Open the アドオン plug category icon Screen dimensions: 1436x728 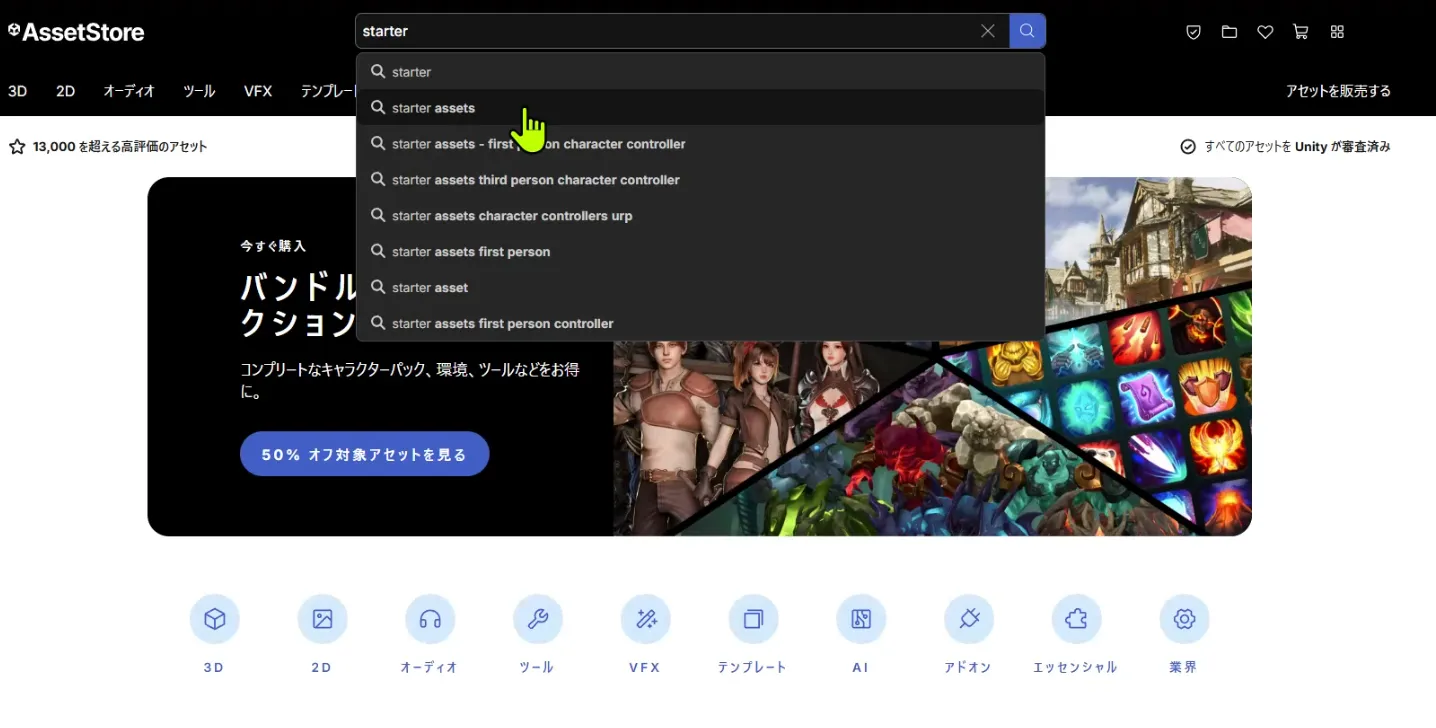pos(968,620)
